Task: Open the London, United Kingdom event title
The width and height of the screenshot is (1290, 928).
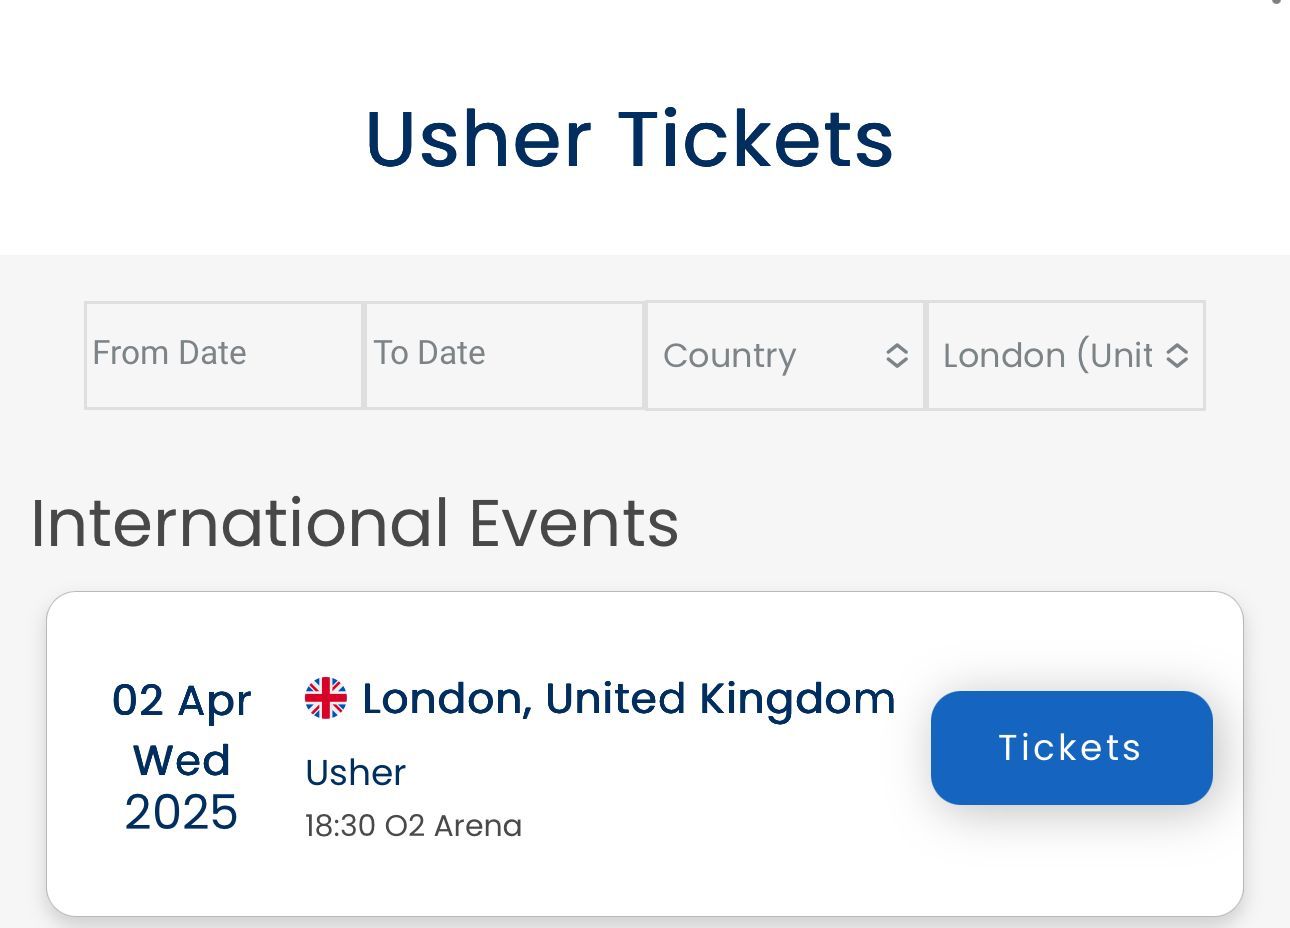Action: (x=628, y=698)
